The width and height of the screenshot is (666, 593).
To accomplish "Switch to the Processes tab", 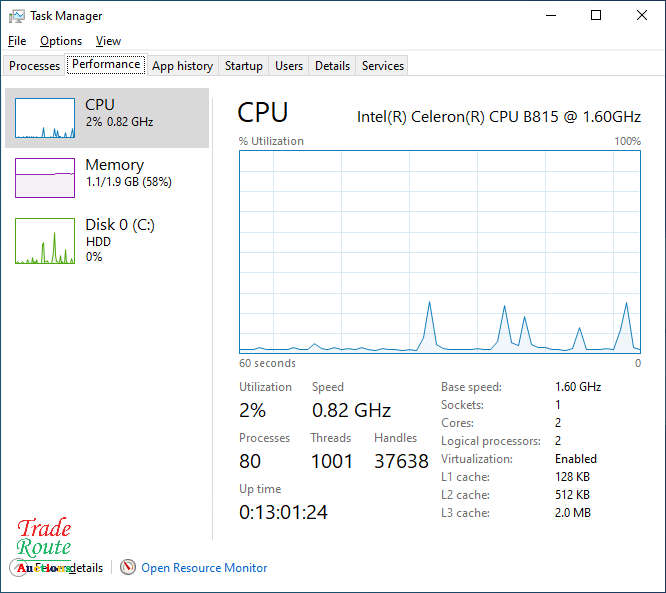I will pyautogui.click(x=35, y=66).
